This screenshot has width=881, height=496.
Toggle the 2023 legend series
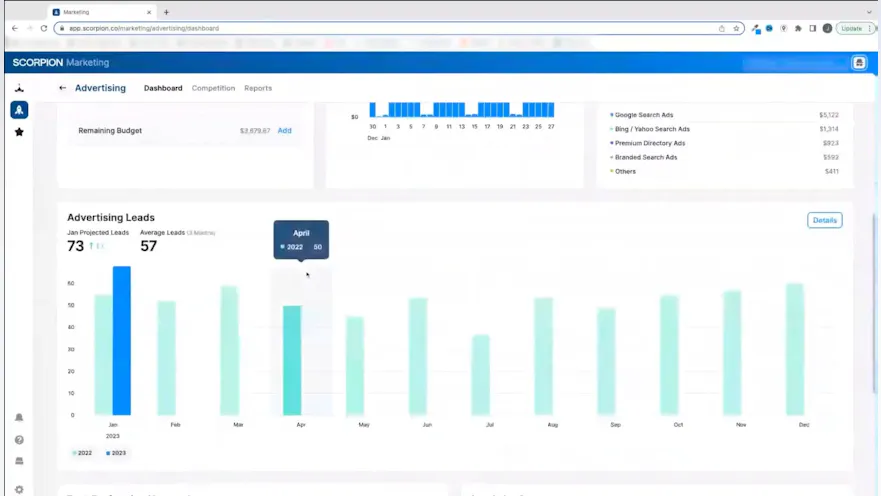[116, 453]
